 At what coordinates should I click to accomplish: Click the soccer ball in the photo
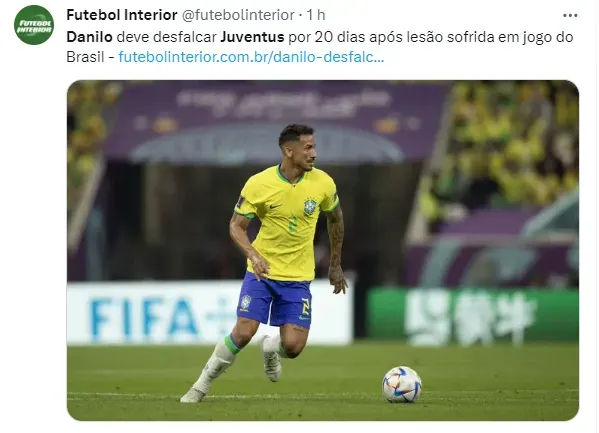tap(402, 384)
